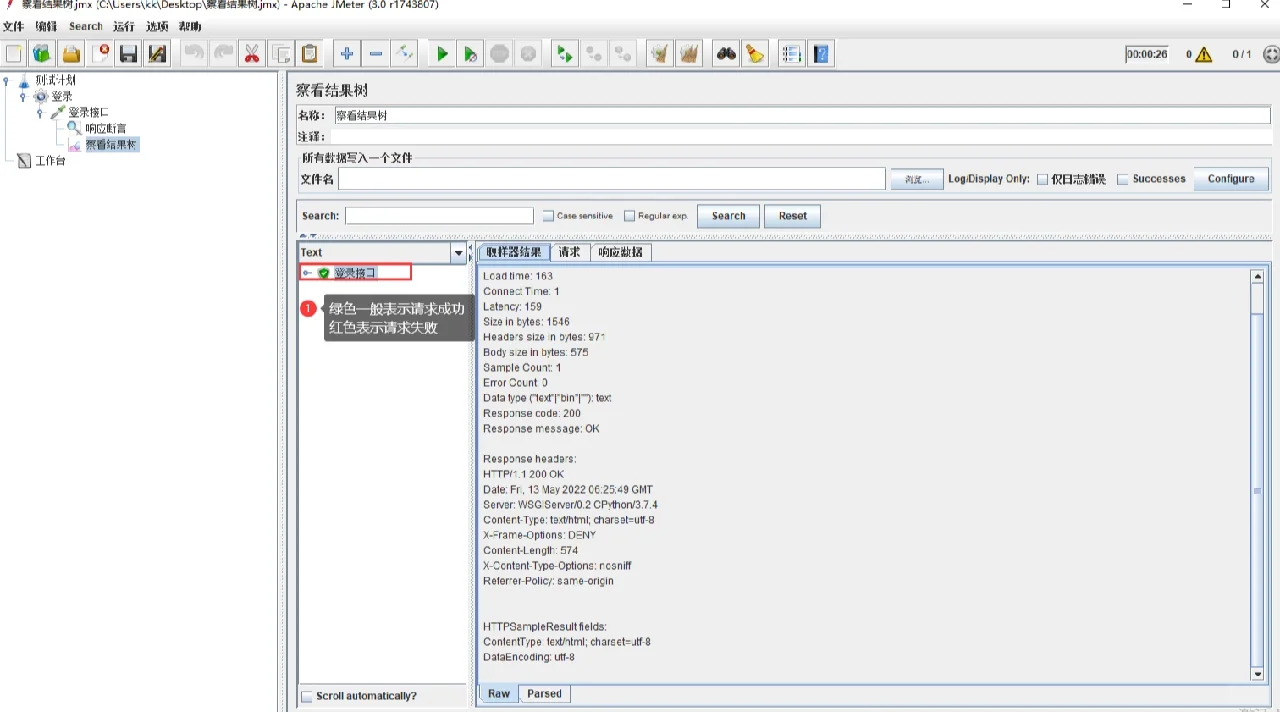
Task: Open the 运行 menu
Action: [x=124, y=26]
